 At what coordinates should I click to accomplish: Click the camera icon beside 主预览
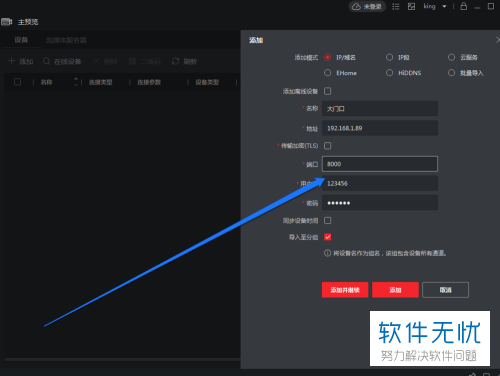click(x=7, y=22)
